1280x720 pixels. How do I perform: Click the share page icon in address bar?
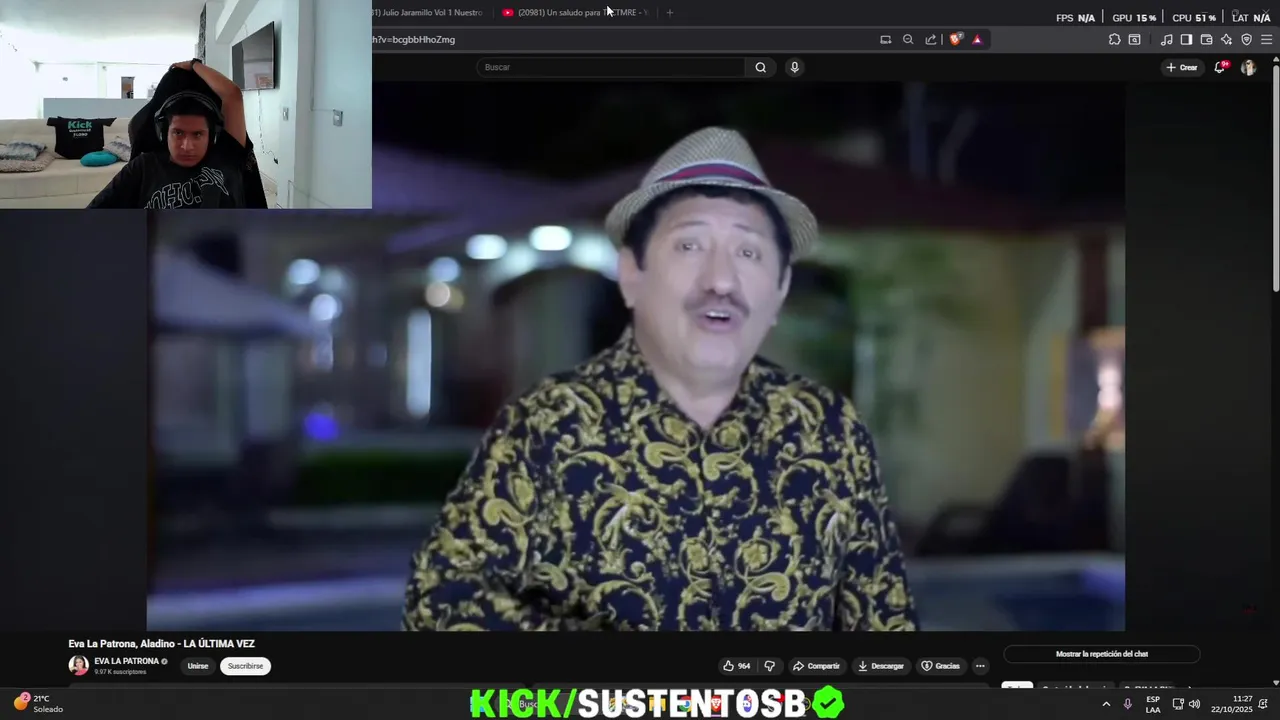pos(931,40)
